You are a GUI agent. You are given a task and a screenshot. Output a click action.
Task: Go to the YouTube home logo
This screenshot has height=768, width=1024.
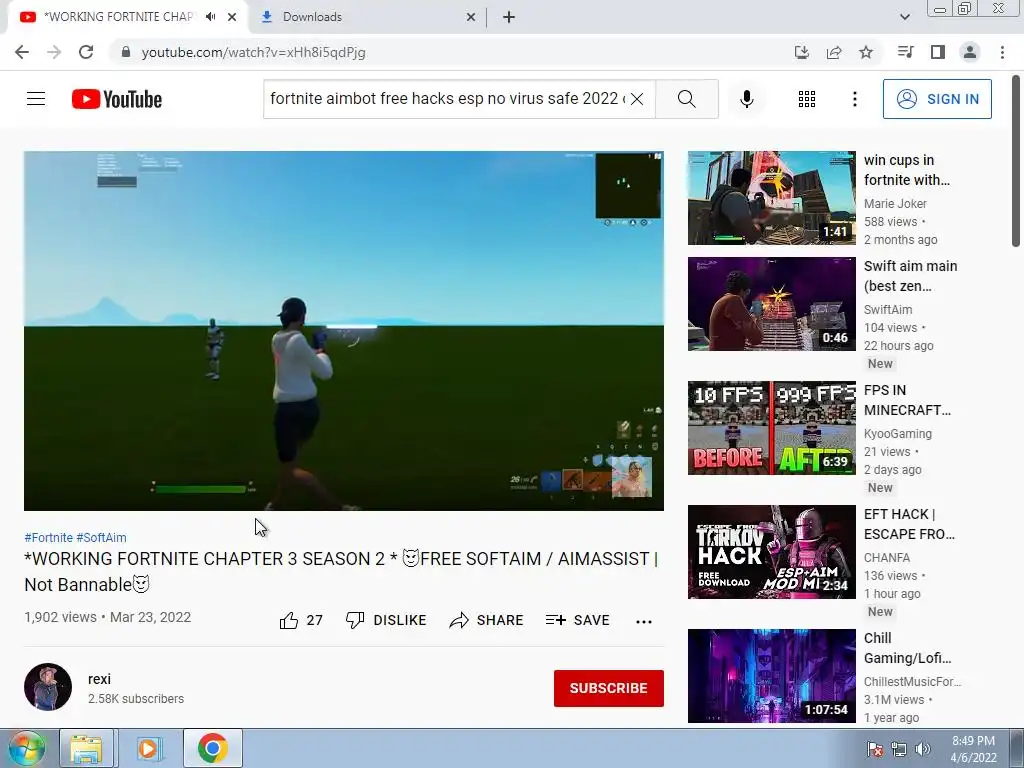click(117, 99)
